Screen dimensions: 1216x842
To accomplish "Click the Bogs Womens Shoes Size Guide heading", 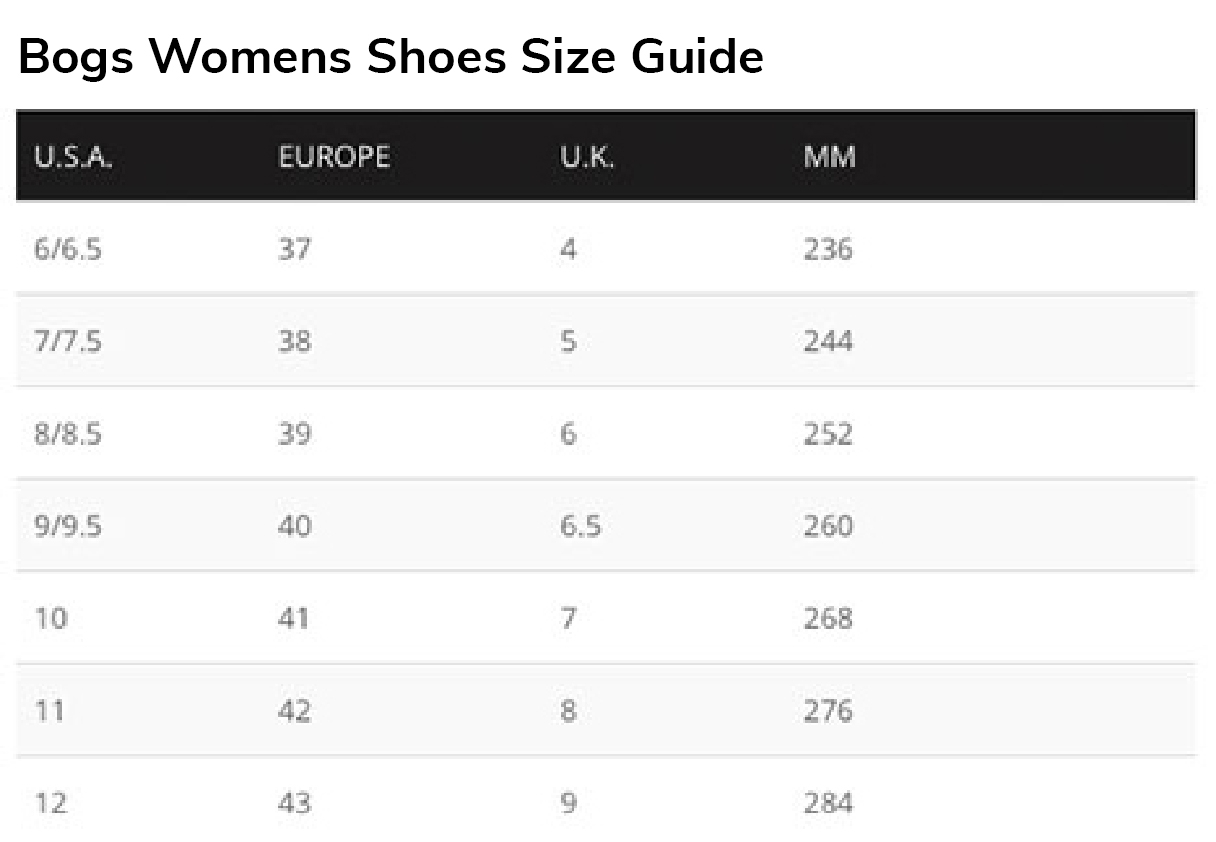I will click(391, 56).
